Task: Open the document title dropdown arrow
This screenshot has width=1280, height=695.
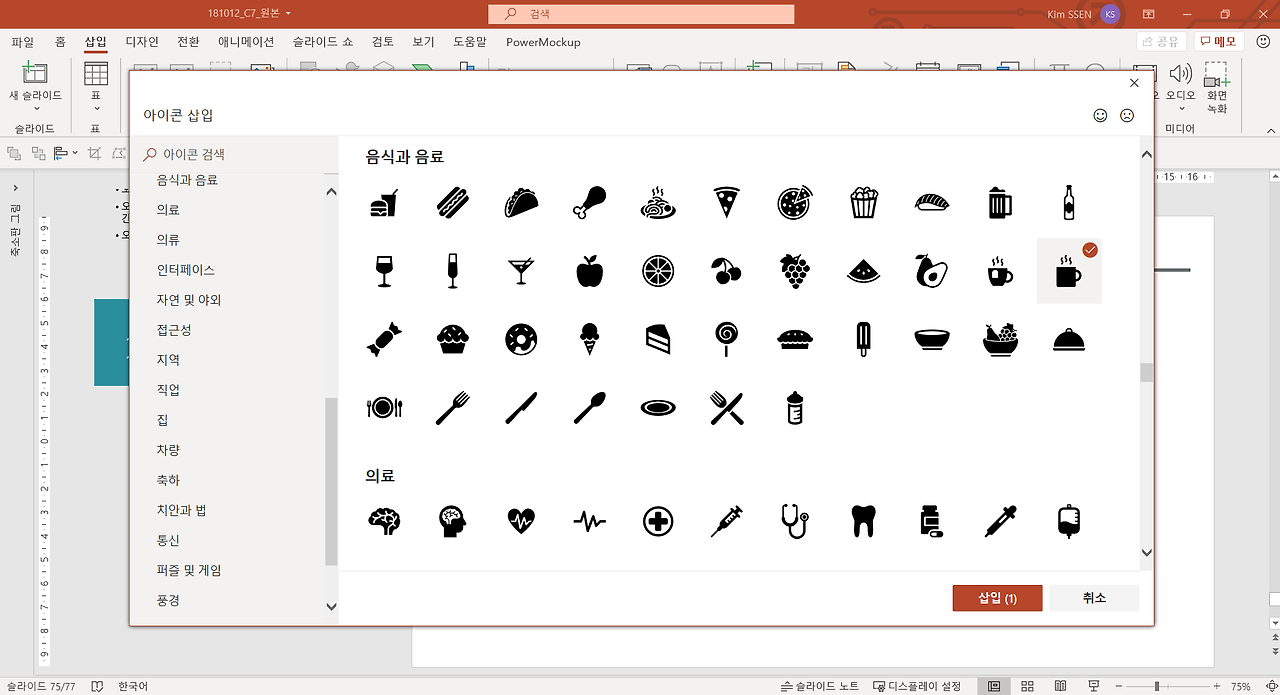Action: point(289,14)
